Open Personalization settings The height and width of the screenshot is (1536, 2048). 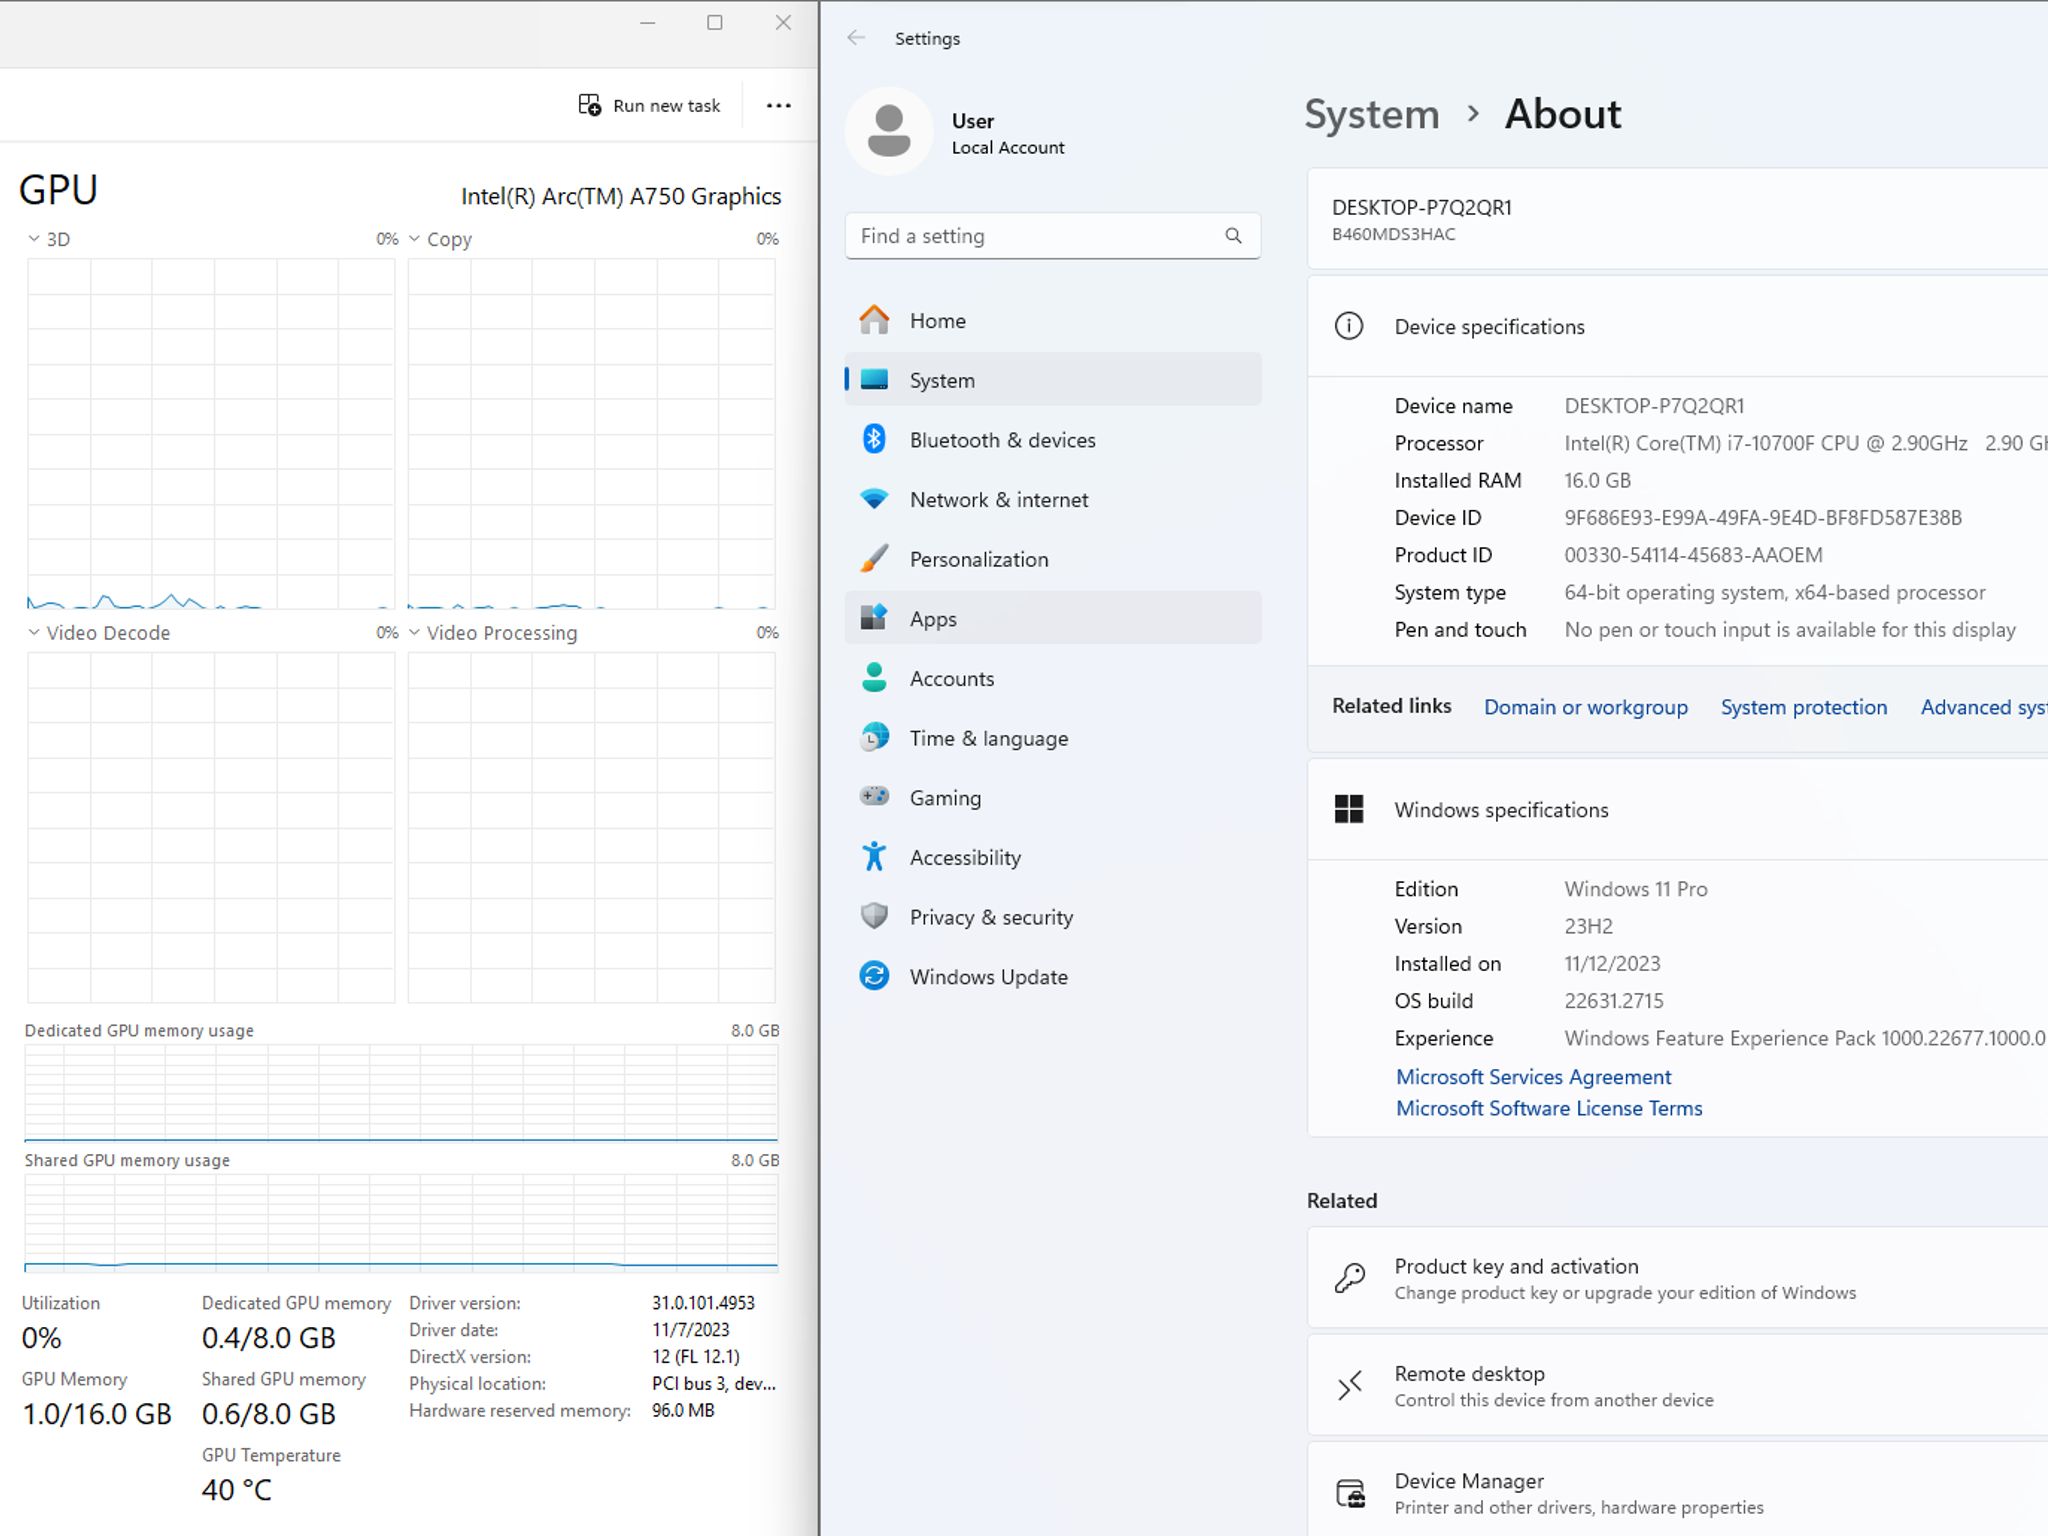tap(1052, 559)
